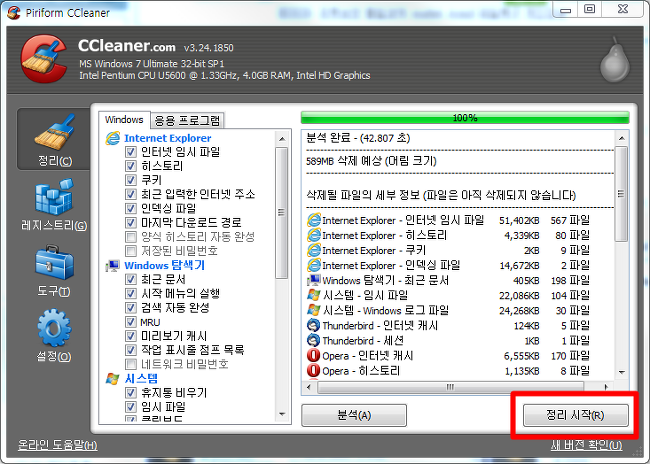Toggle 작업 표시줄 점프 목록 checkbox
650x464 pixels.
point(131,350)
